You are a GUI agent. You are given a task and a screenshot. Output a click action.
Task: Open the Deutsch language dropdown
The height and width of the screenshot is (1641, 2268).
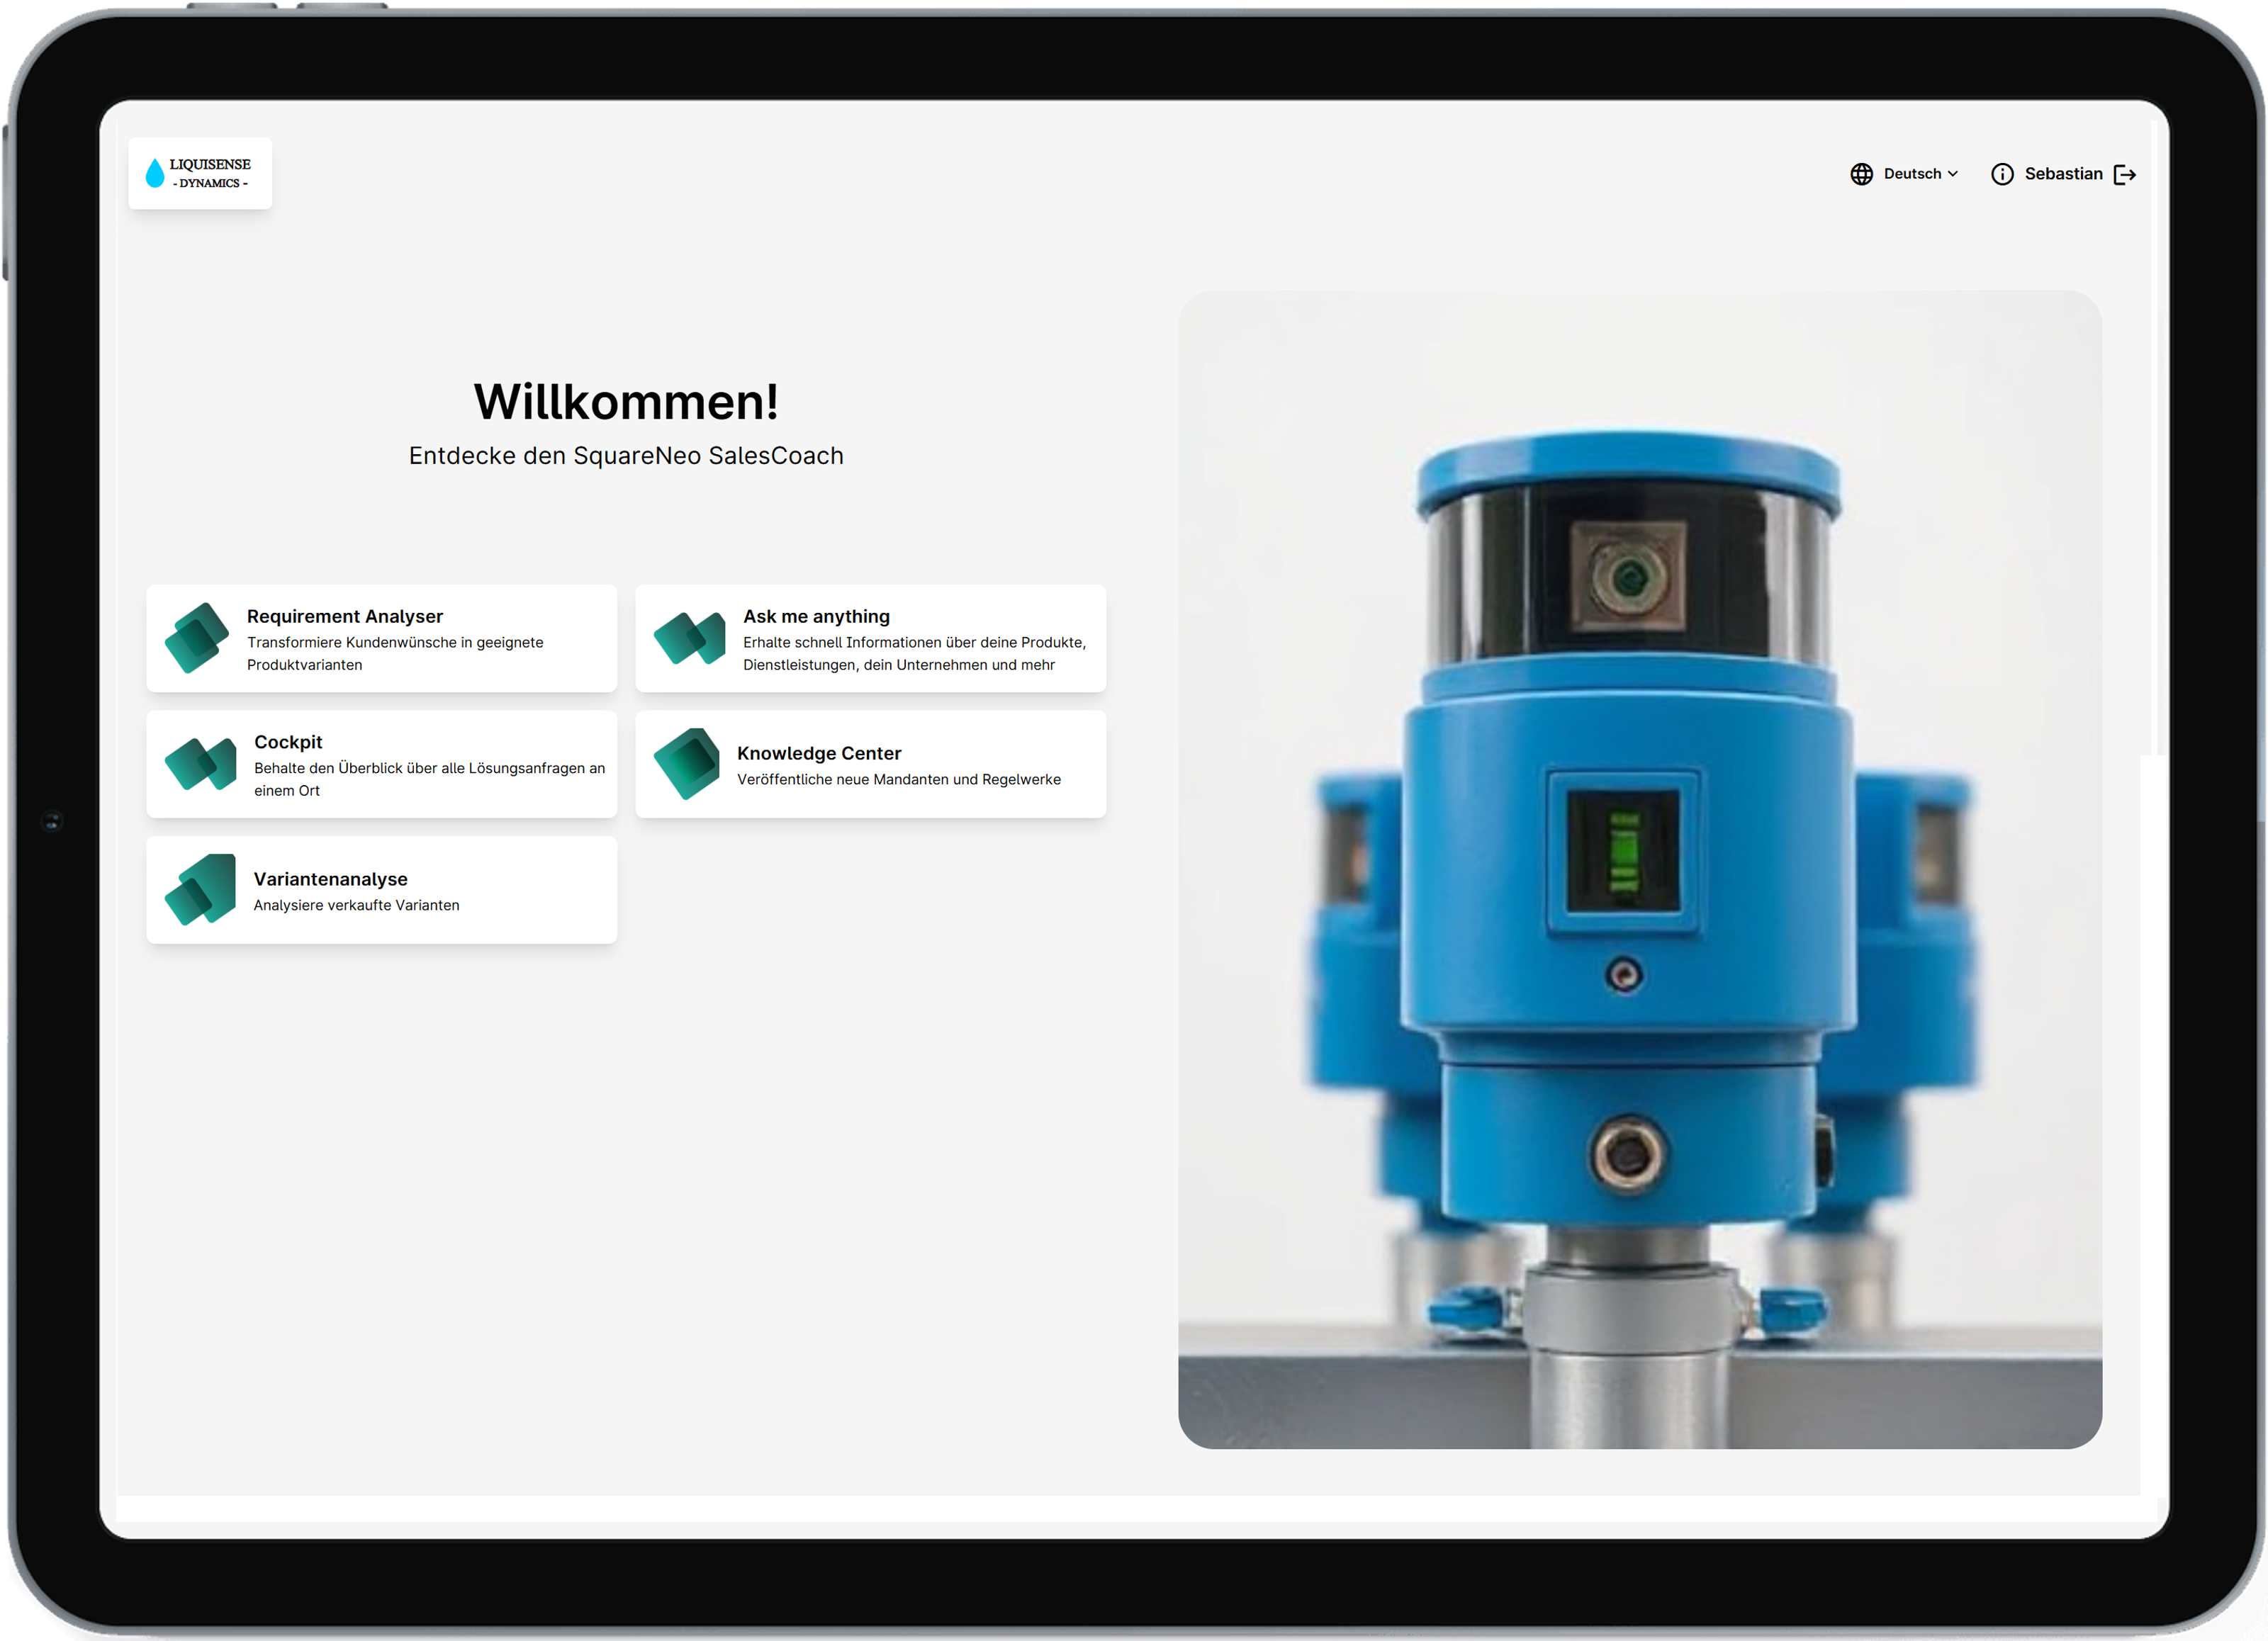(1912, 174)
